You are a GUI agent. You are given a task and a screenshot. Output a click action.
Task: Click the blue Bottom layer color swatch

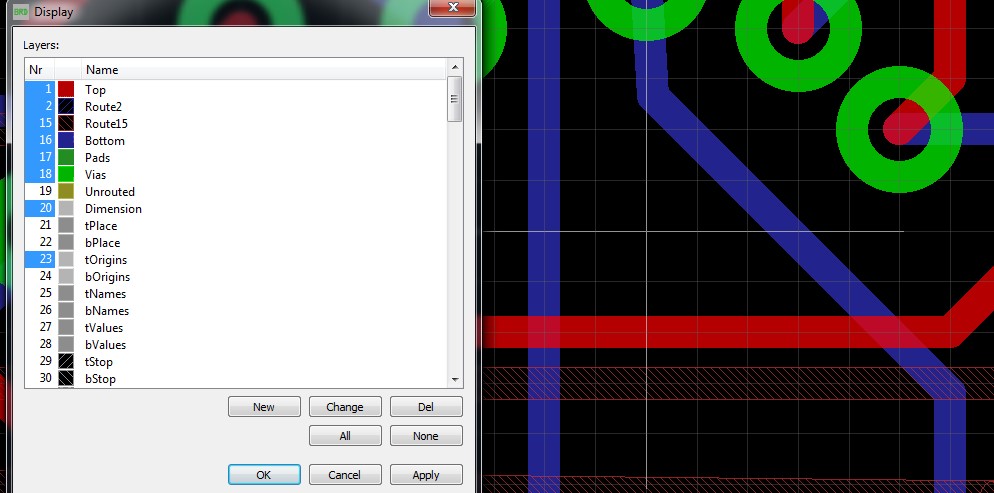tap(66, 141)
